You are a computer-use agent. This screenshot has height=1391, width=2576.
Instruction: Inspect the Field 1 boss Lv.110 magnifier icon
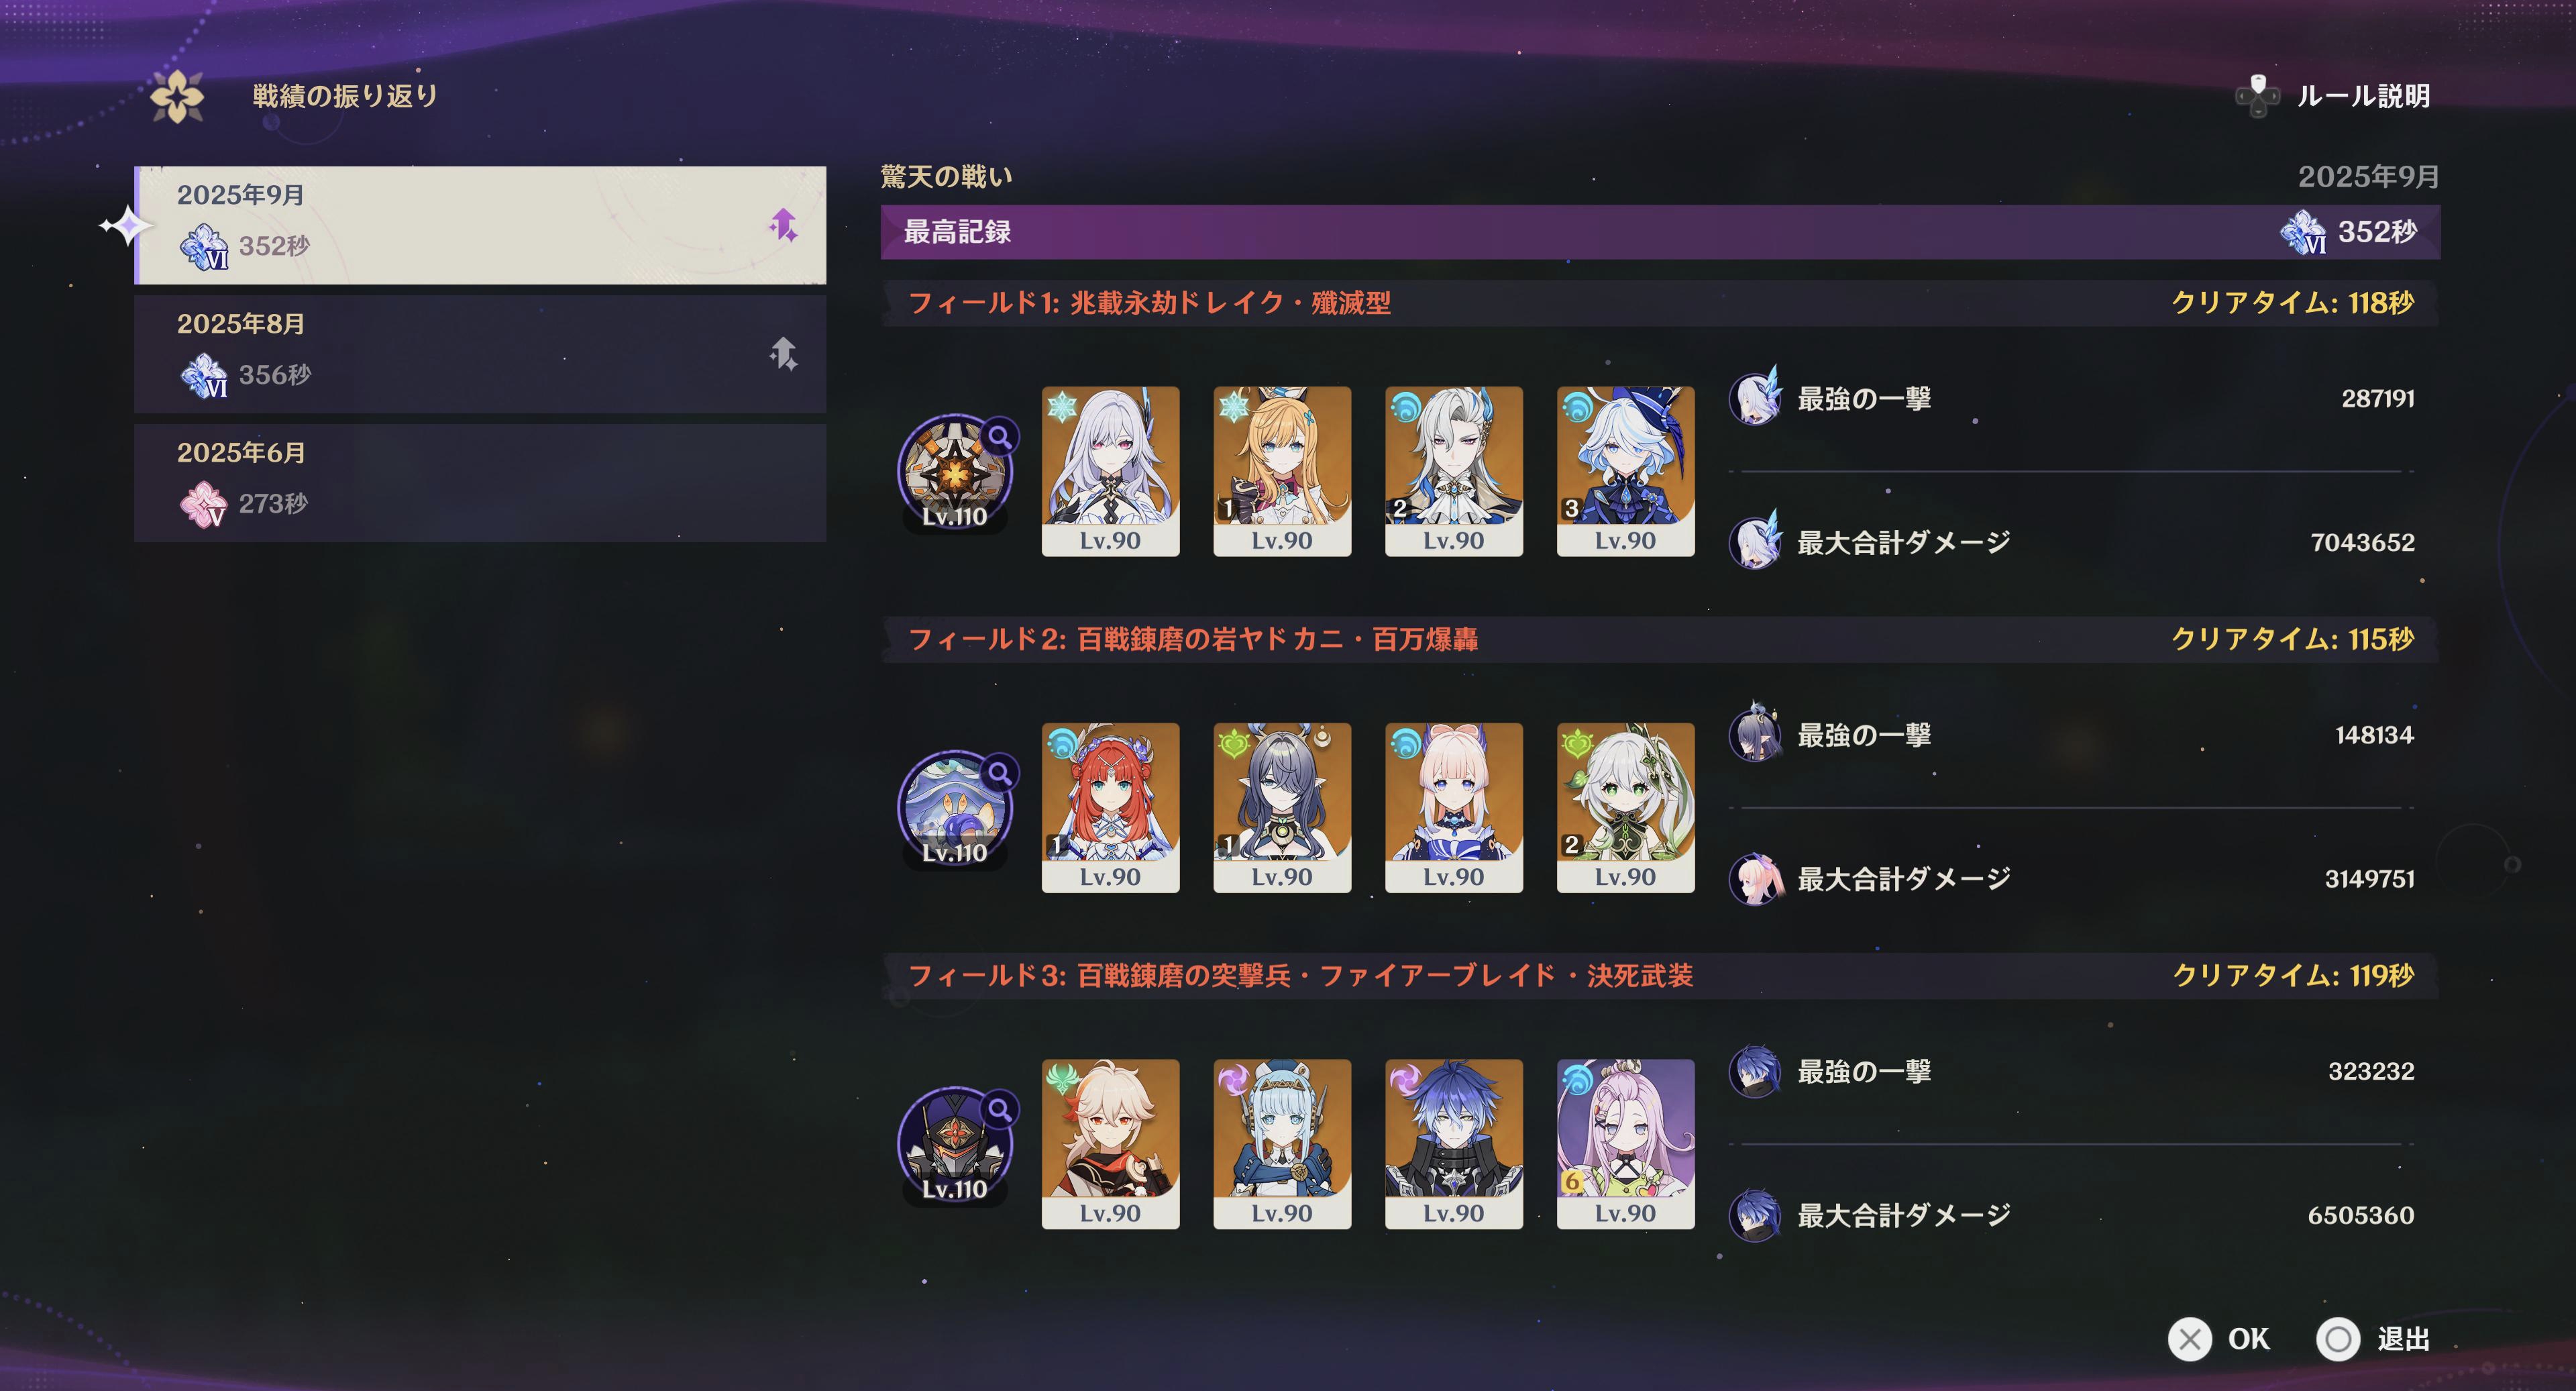click(999, 436)
